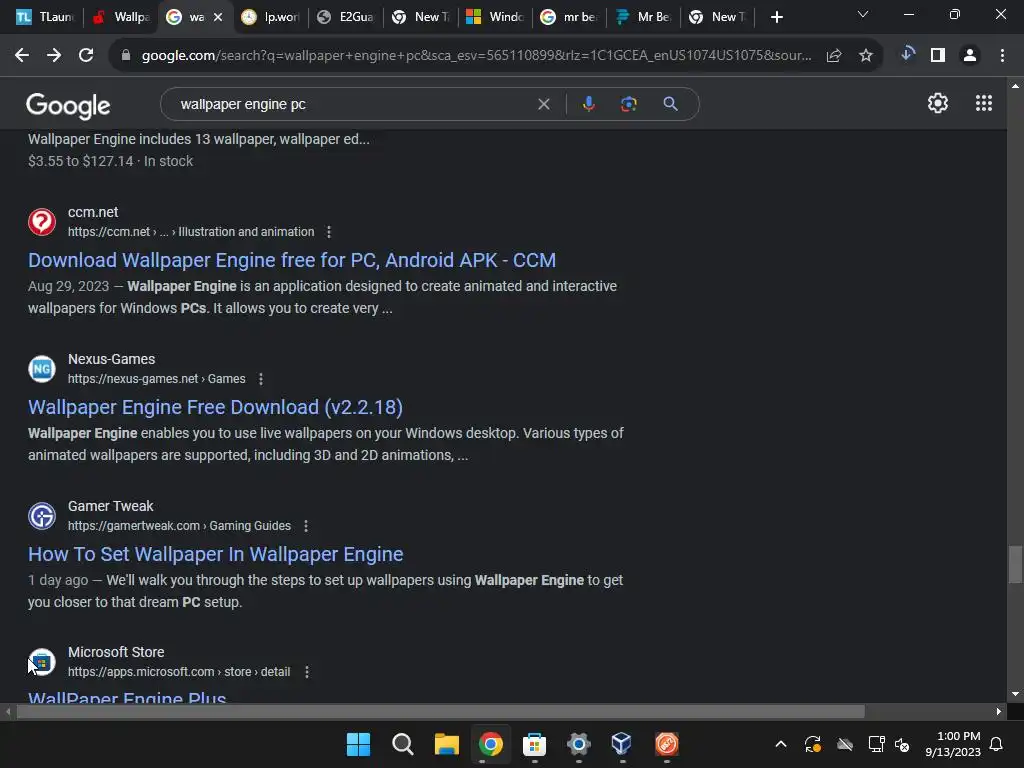Open the Windows Start menu

click(358, 744)
